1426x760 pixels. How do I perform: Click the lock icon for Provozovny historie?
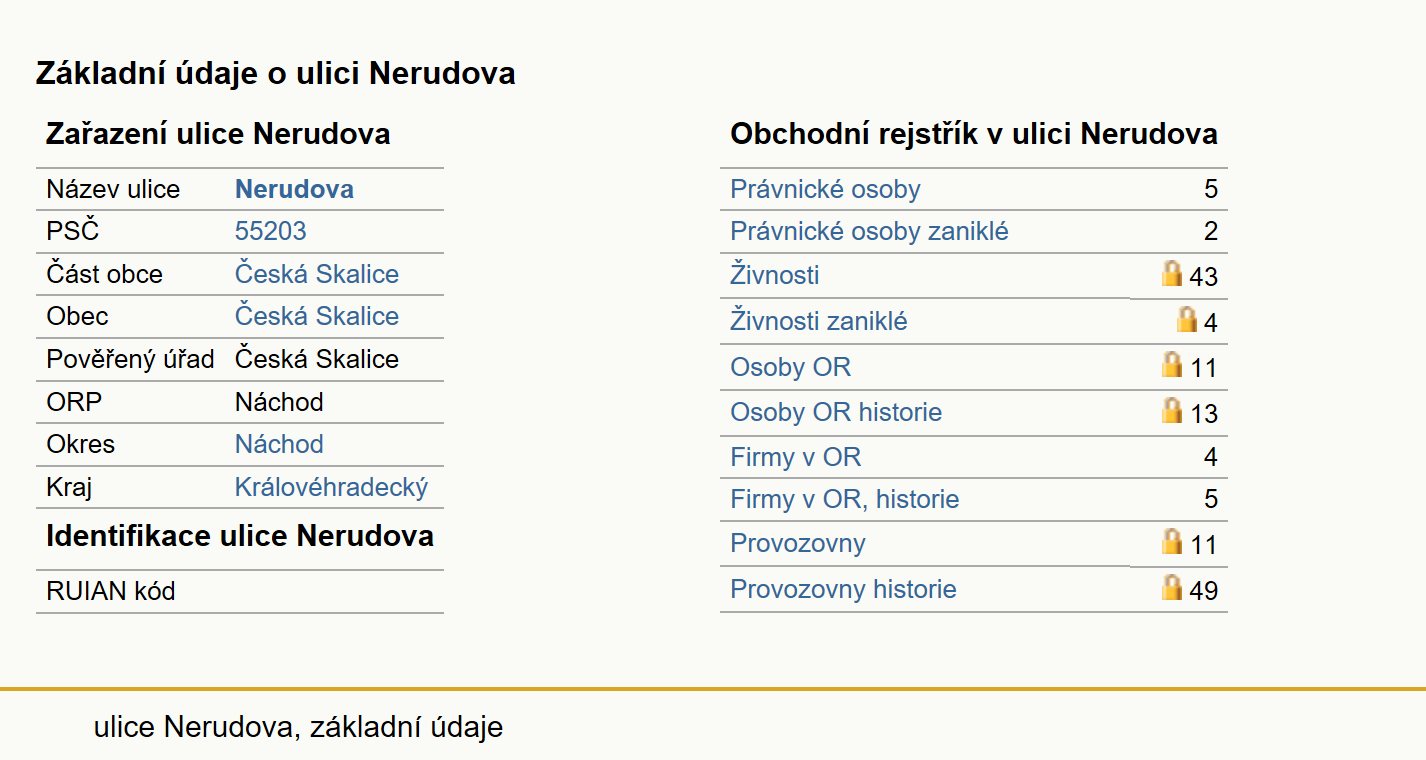coord(1172,587)
